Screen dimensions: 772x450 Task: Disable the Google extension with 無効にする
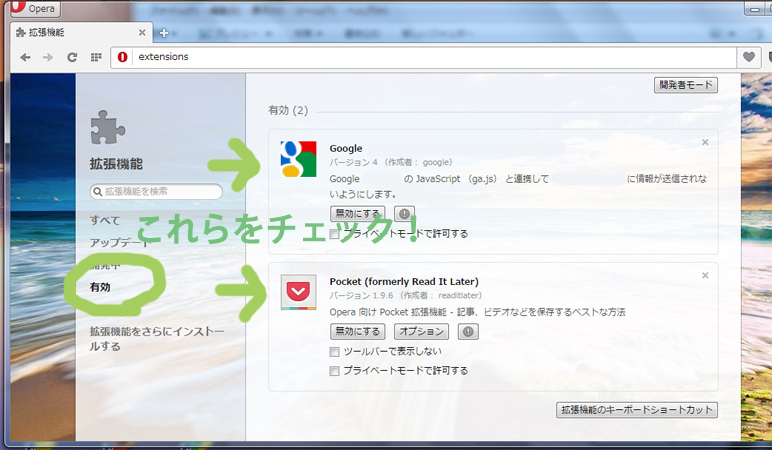click(x=356, y=214)
